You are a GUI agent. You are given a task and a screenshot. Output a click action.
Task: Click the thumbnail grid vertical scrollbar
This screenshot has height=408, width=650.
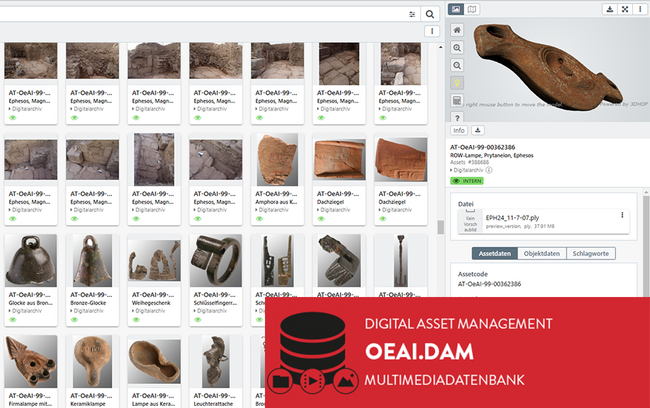tap(440, 227)
